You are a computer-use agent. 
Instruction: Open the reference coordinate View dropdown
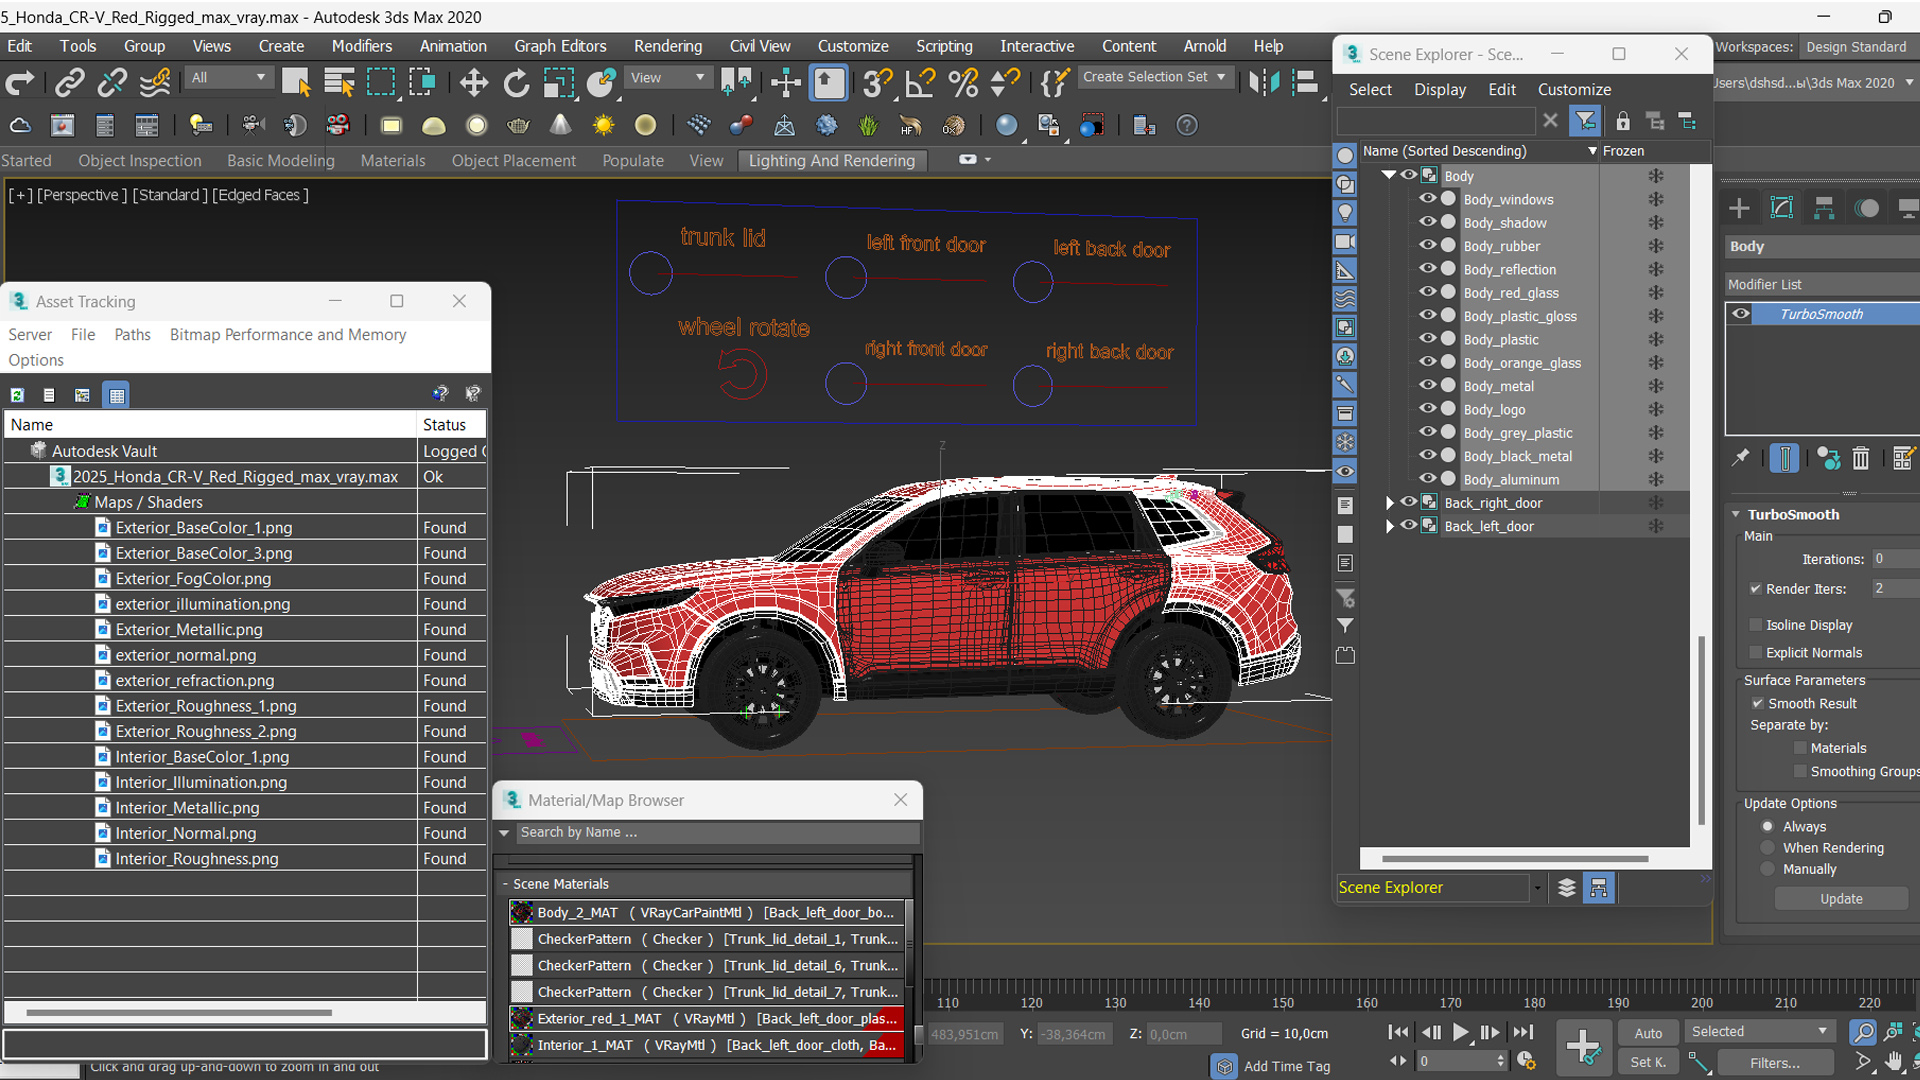tap(667, 78)
